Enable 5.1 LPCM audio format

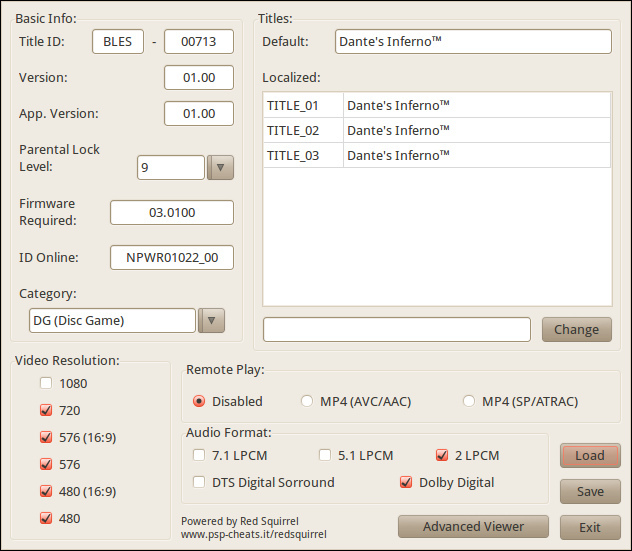click(x=325, y=455)
